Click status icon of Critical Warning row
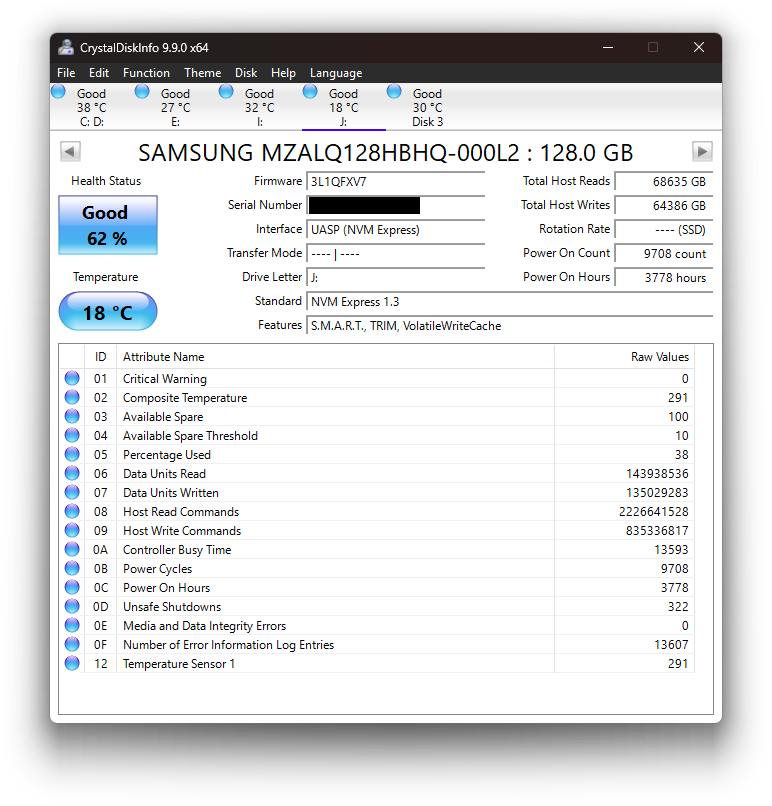Image resolution: width=772 pixels, height=806 pixels. [x=72, y=378]
